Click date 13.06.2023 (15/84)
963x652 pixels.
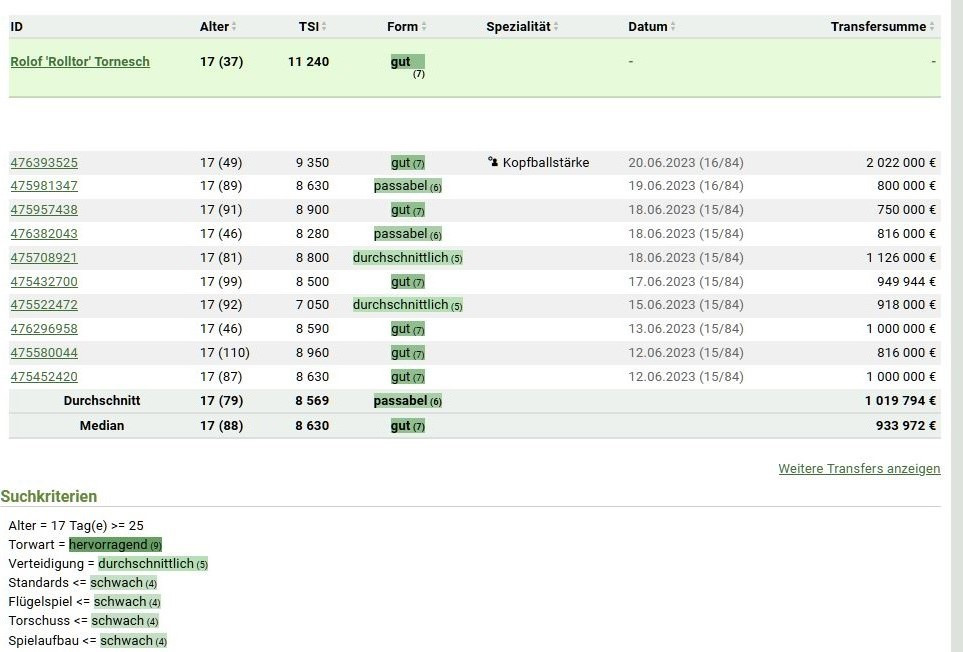685,328
